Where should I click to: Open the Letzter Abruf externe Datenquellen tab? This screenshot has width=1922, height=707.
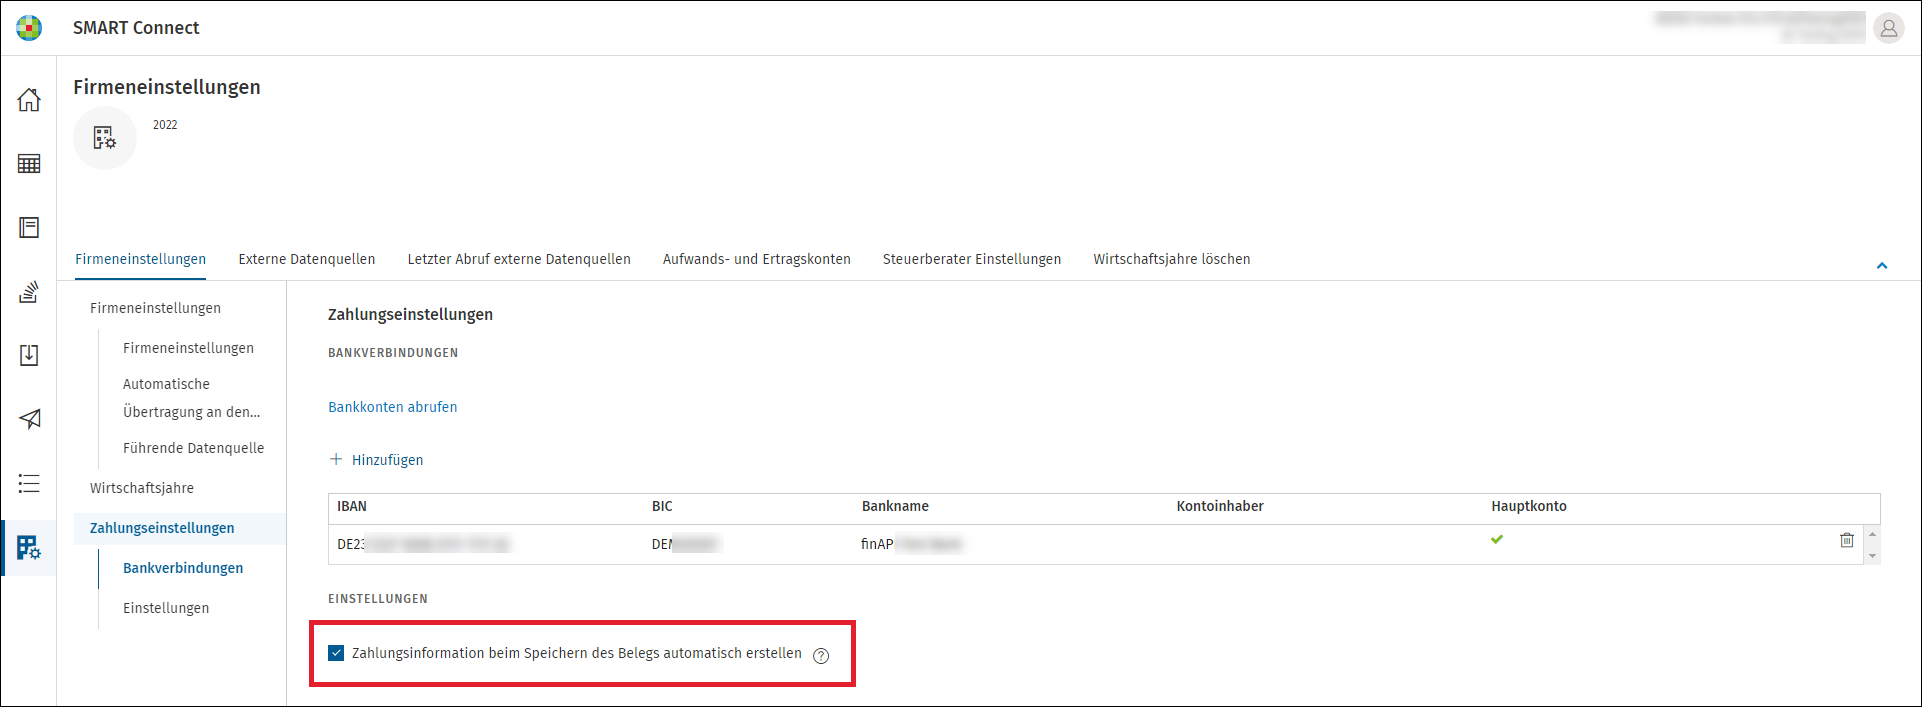coord(519,259)
